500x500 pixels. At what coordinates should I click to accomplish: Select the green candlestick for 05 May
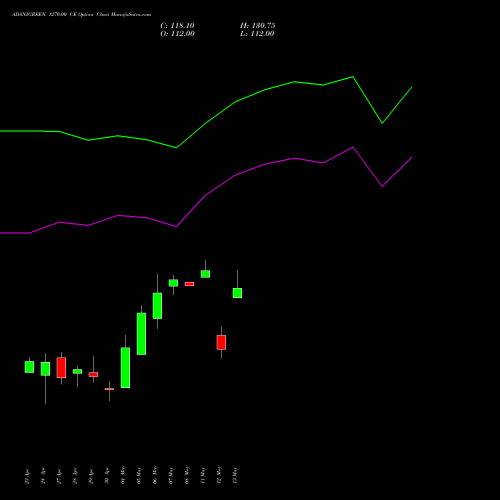[141, 334]
